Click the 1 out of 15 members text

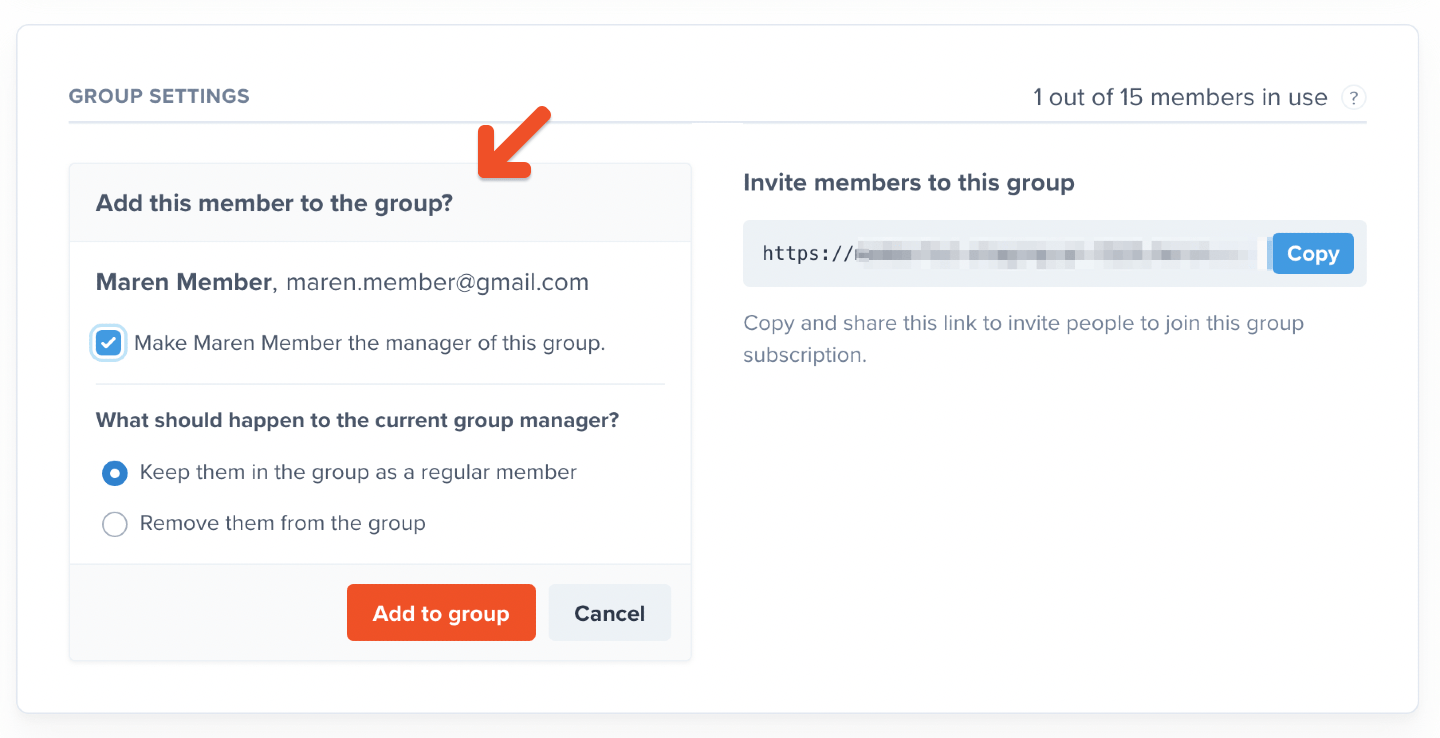pyautogui.click(x=1180, y=98)
